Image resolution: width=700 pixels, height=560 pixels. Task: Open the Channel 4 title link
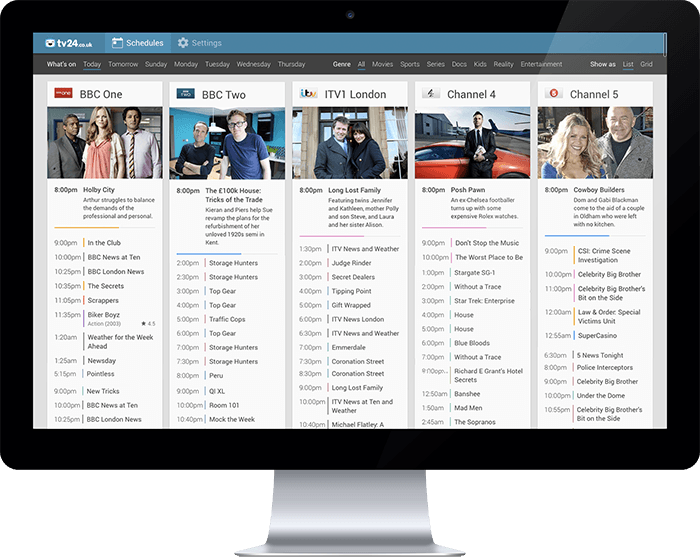coord(471,94)
